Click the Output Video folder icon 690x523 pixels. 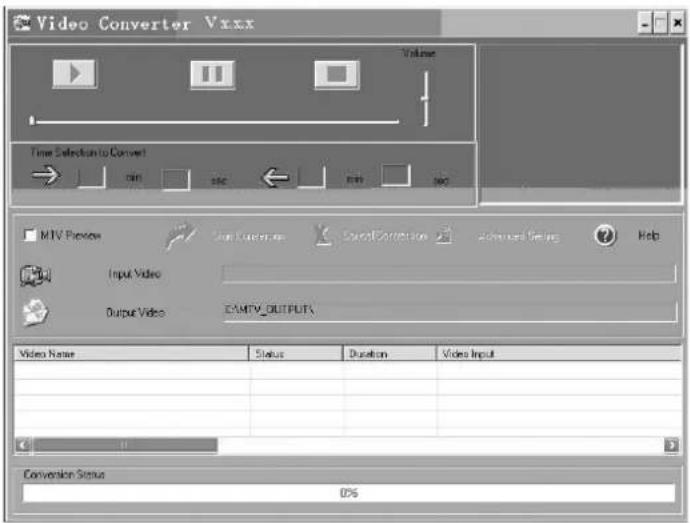coord(35,312)
